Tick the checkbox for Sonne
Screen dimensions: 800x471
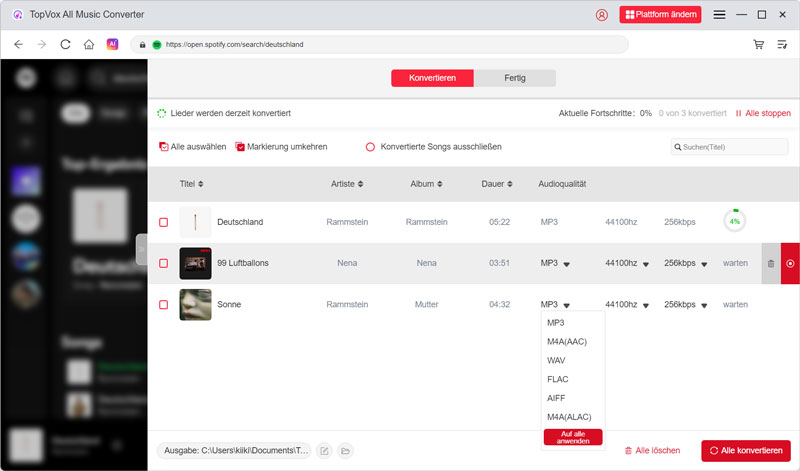[x=164, y=304]
